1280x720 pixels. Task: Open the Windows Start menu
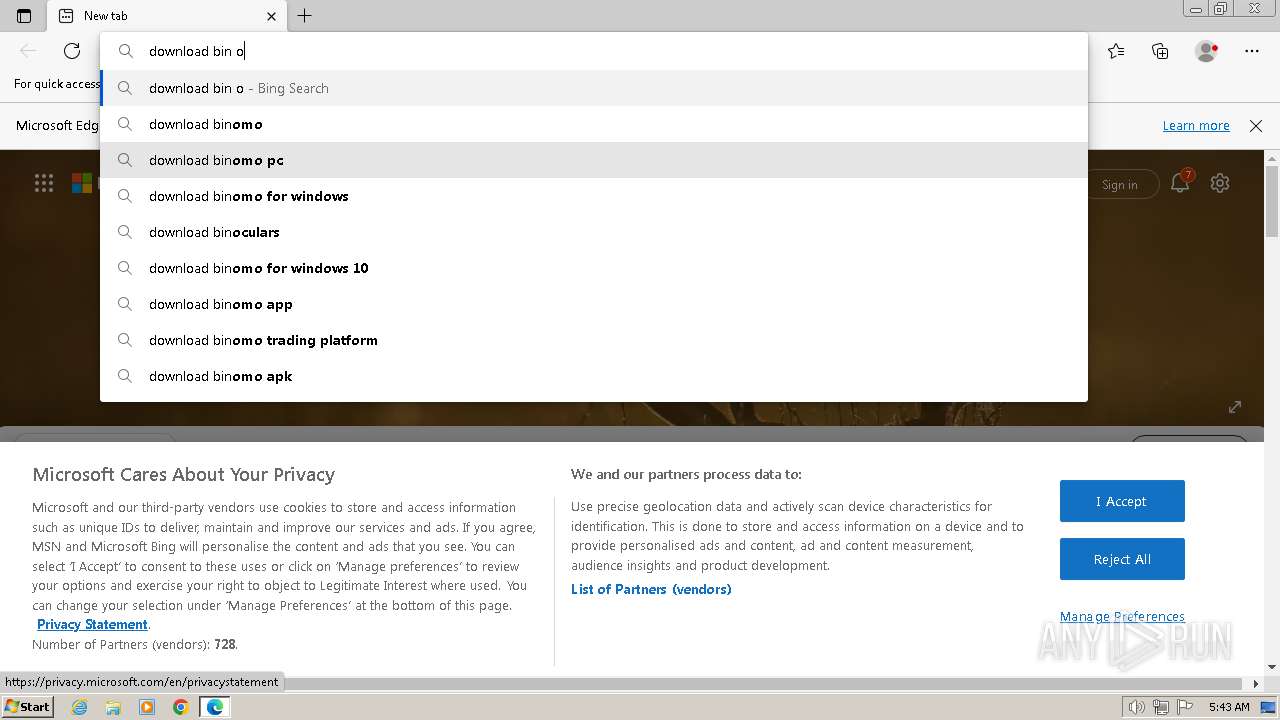[x=27, y=706]
